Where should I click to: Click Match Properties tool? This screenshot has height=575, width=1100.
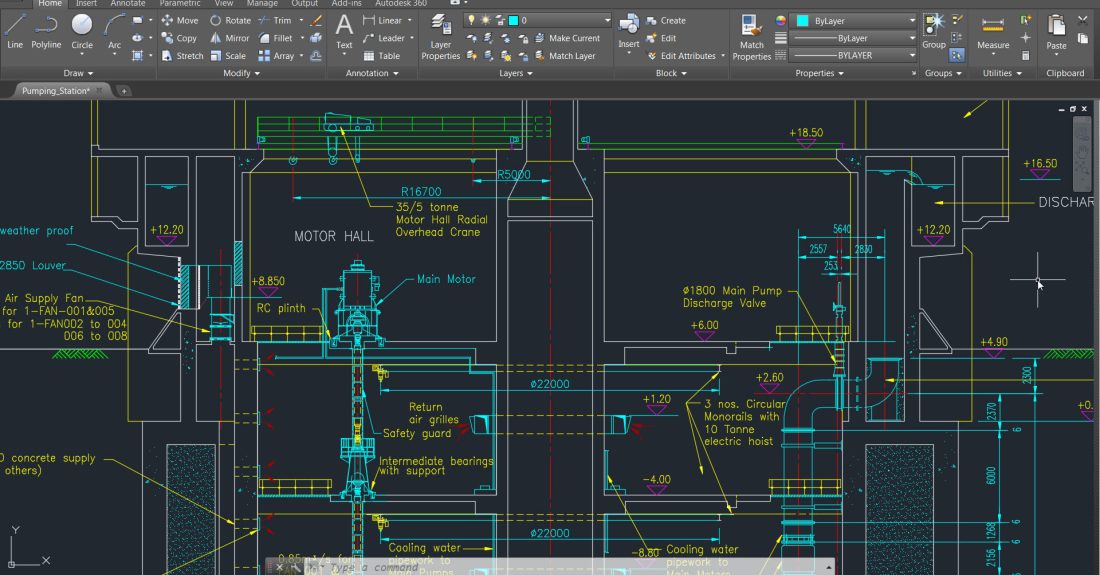coord(751,36)
